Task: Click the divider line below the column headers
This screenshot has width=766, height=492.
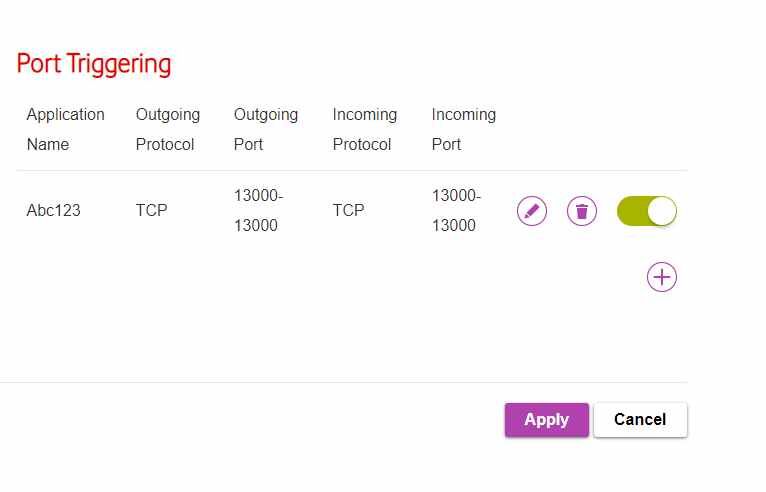Action: click(x=352, y=171)
